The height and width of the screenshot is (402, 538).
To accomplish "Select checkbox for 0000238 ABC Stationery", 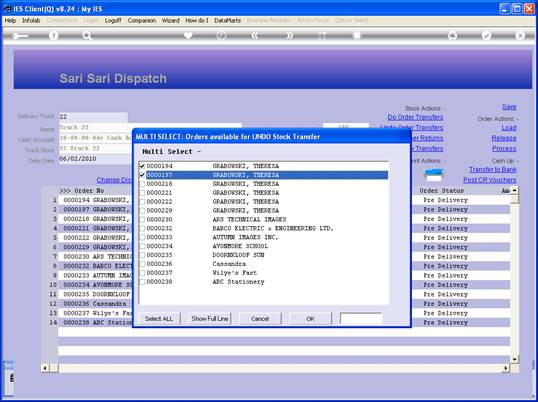I will pyautogui.click(x=142, y=282).
